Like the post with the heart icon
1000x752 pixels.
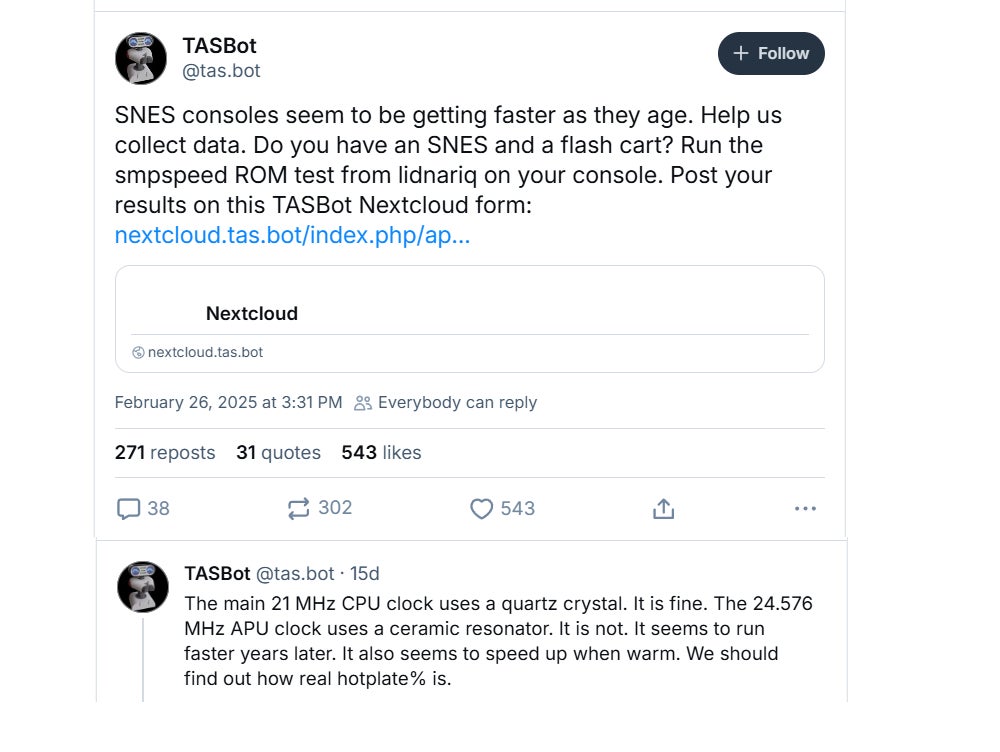coord(482,508)
